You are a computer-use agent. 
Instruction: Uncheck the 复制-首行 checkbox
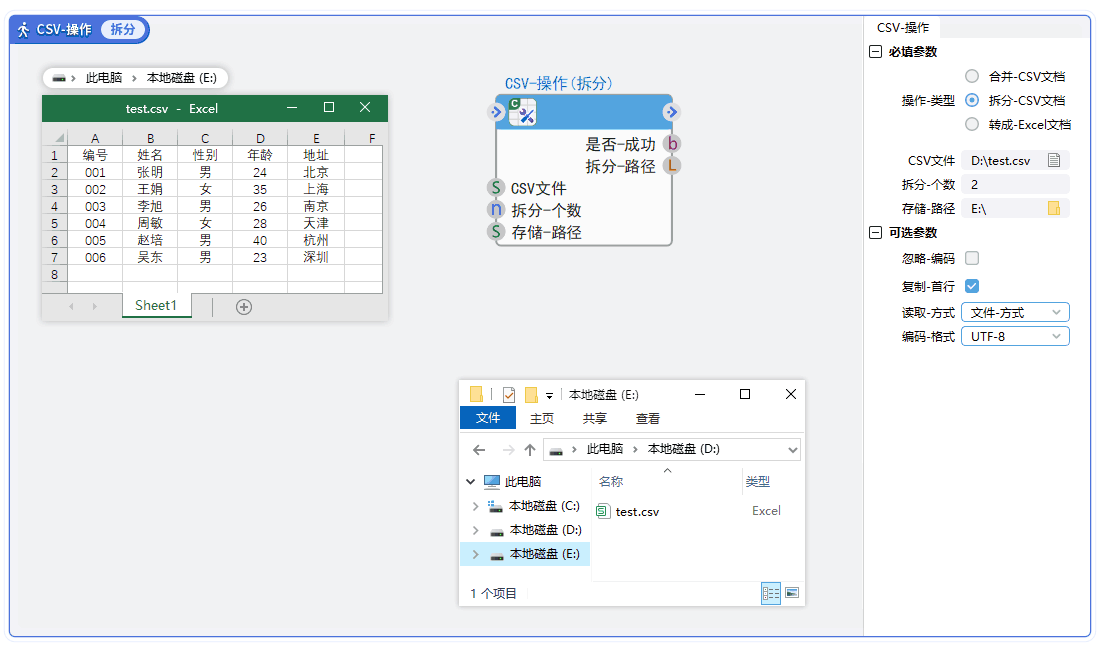(x=971, y=286)
